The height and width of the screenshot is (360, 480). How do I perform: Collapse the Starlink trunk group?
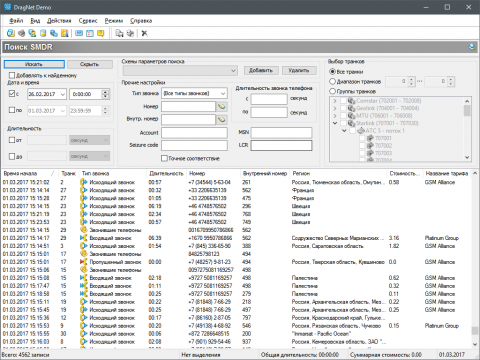[335, 123]
